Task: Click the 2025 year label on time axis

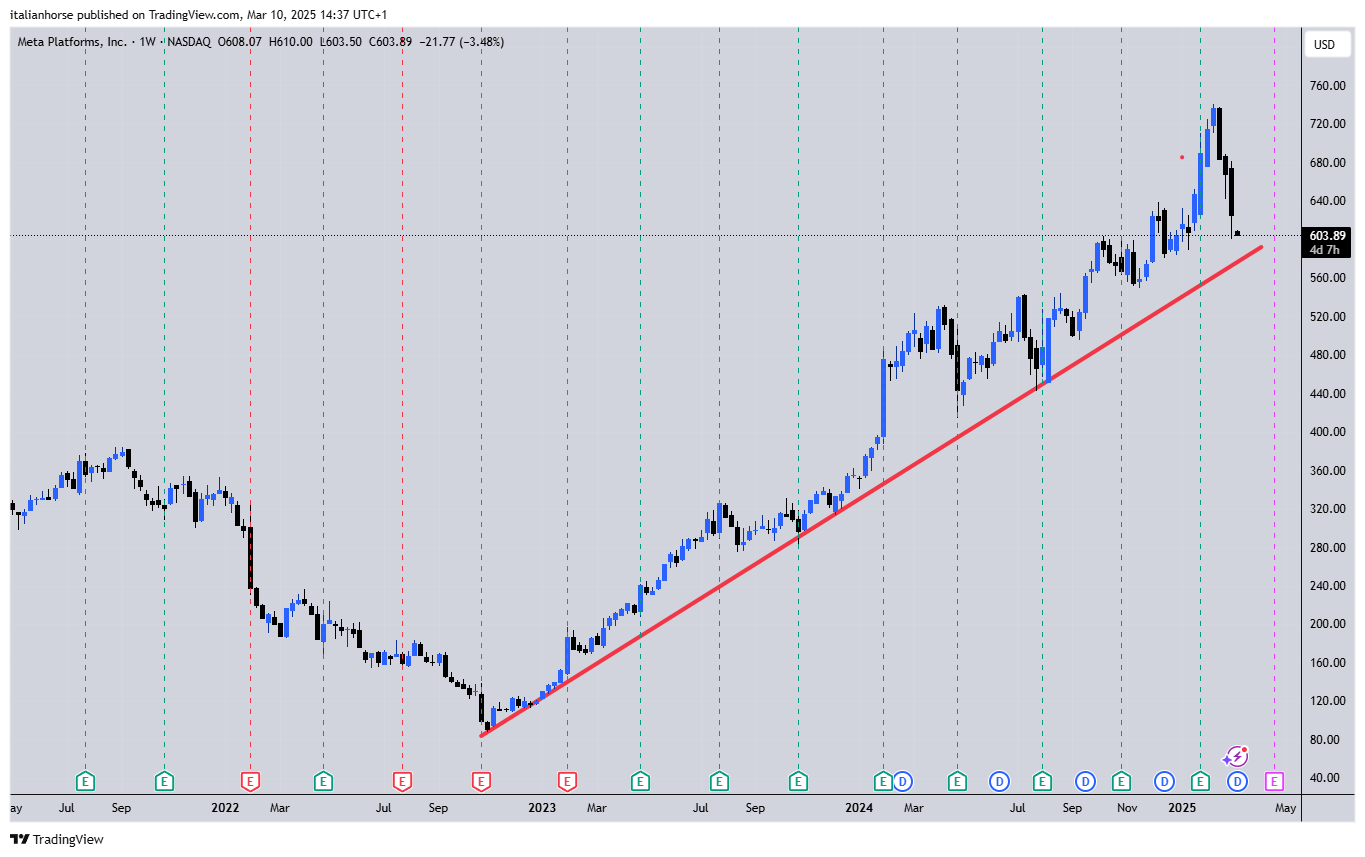Action: click(1182, 807)
